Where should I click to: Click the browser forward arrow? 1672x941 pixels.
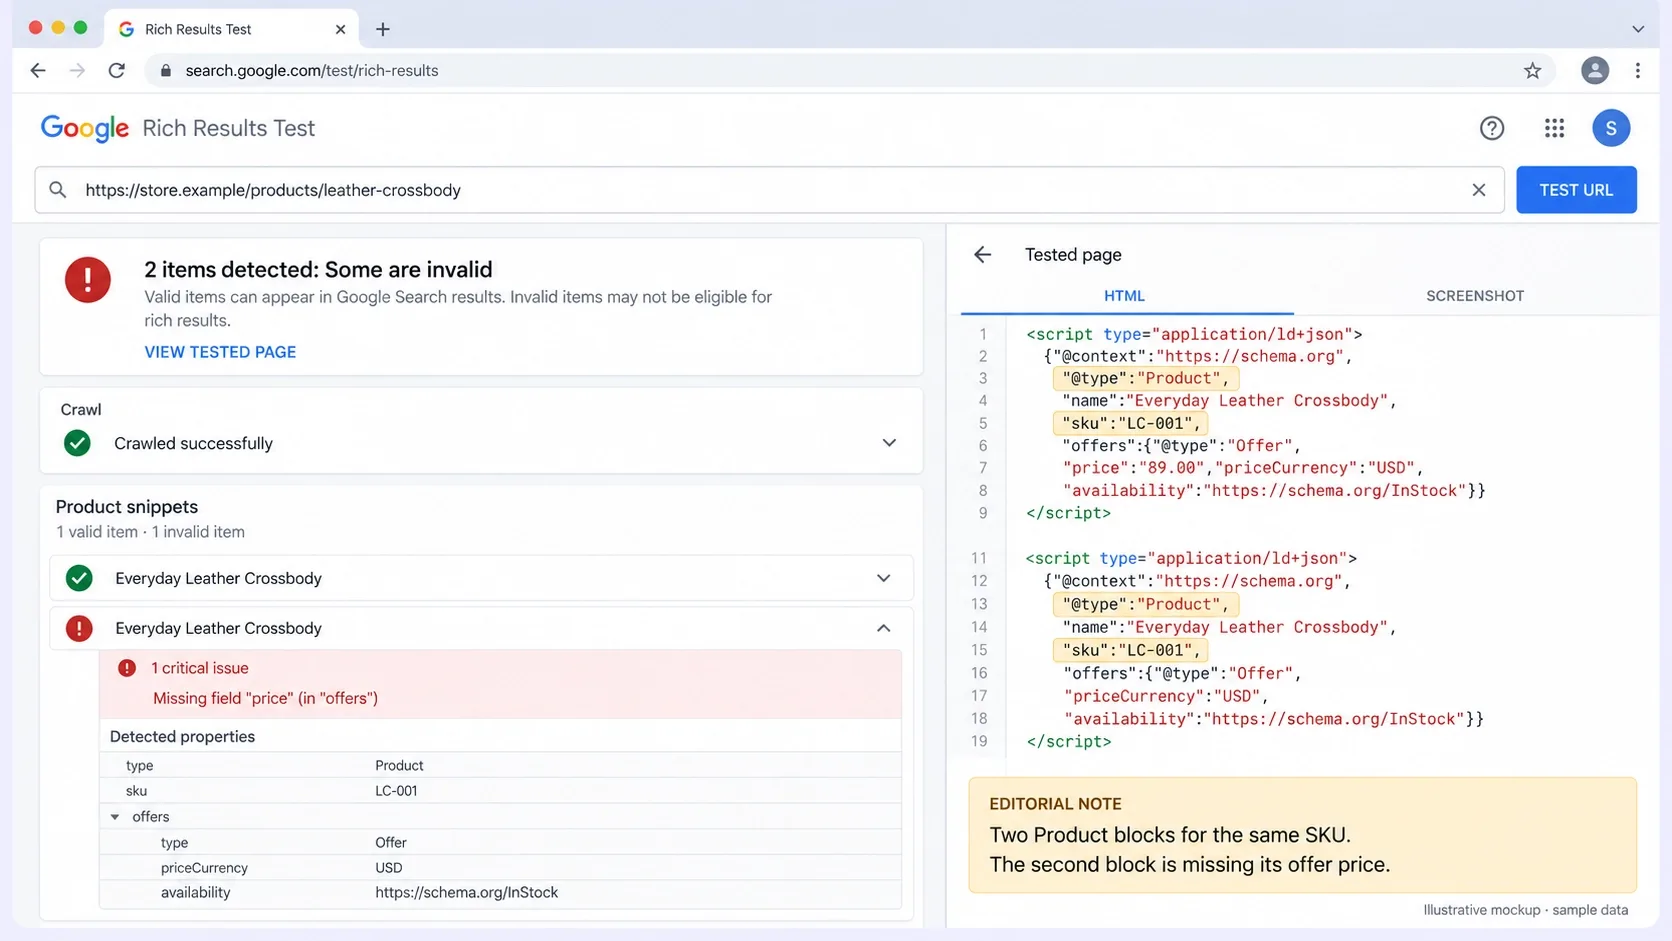point(77,70)
